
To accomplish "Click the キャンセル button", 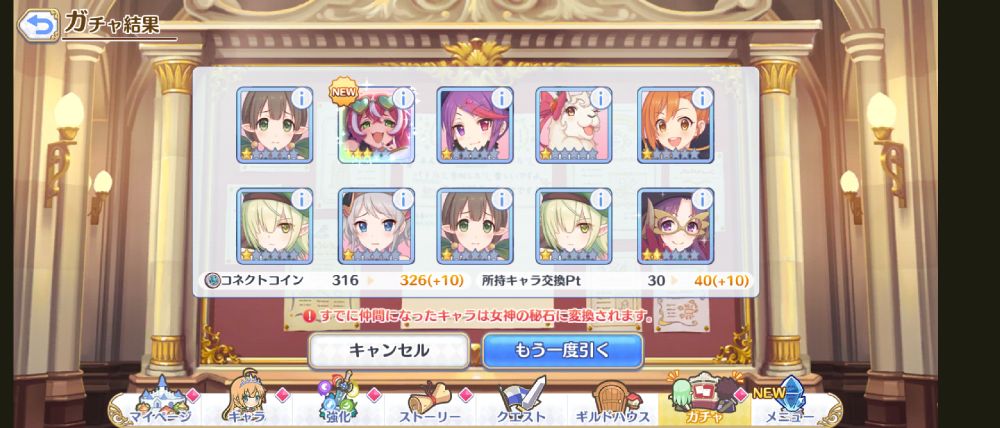I will (389, 351).
